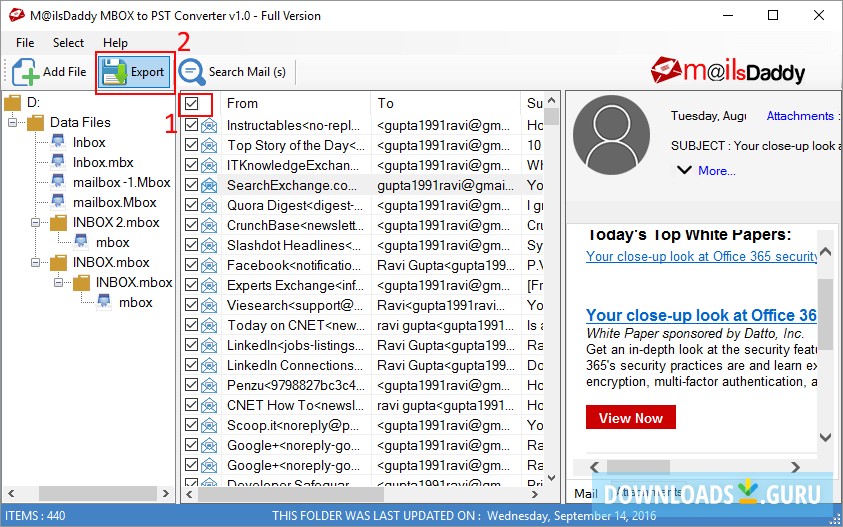The width and height of the screenshot is (843, 527).
Task: Select the LinkedIn Connections mail row
Action: (363, 365)
